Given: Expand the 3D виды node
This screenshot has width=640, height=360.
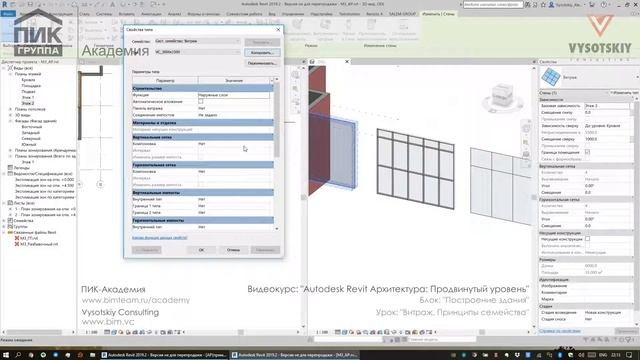Looking at the screenshot, I should point(10,115).
